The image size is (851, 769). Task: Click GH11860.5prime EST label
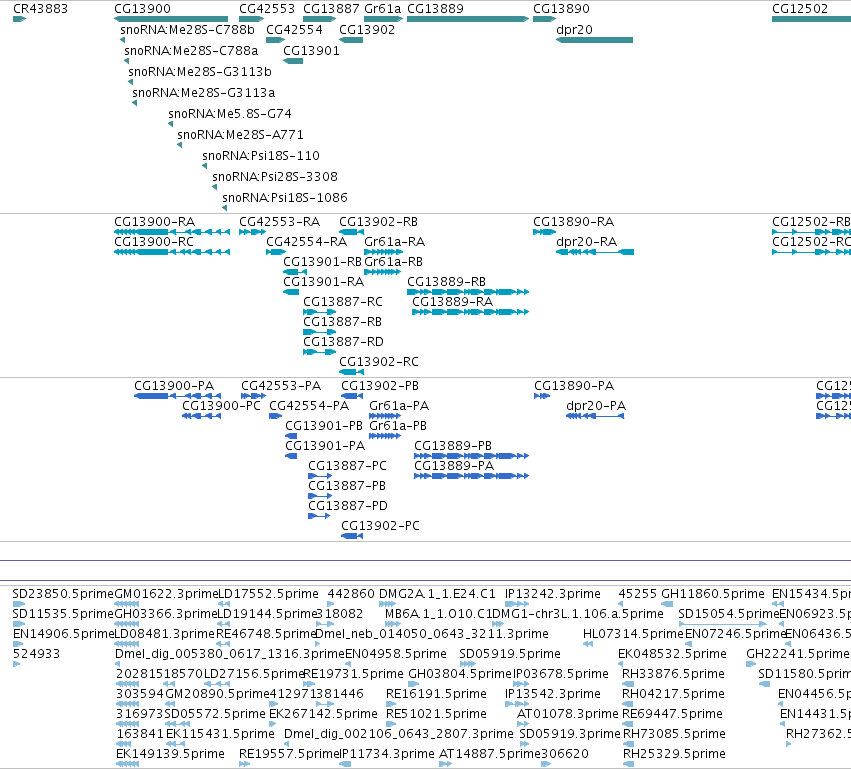pyautogui.click(x=713, y=594)
